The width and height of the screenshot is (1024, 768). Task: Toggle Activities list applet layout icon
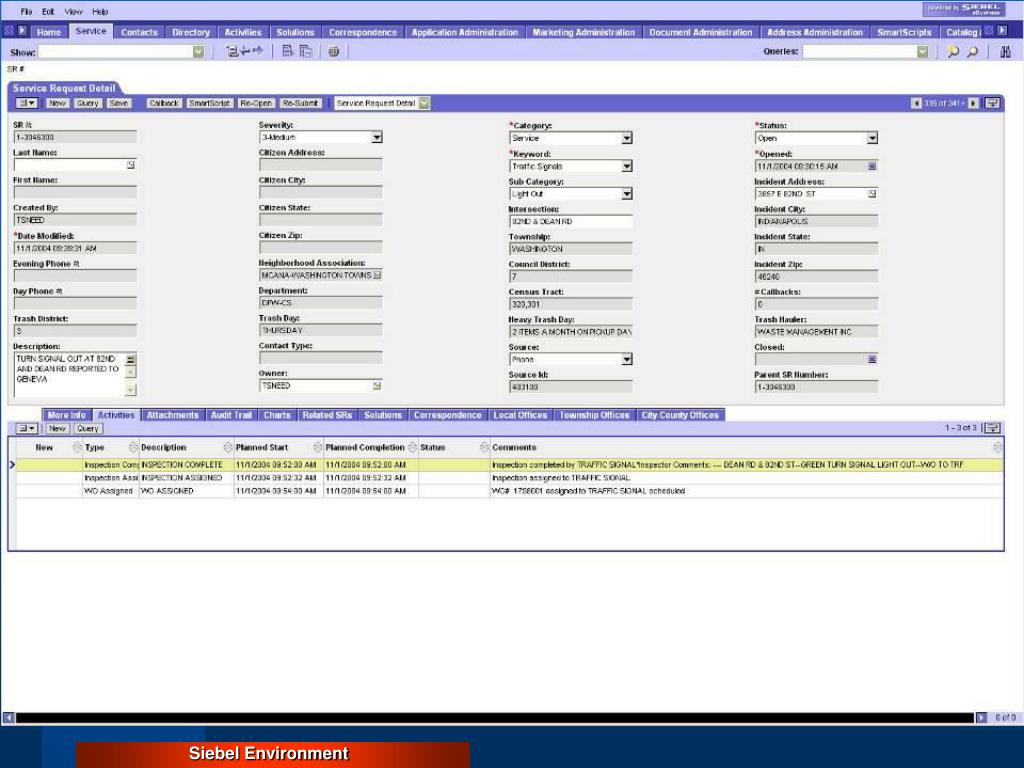tap(993, 428)
